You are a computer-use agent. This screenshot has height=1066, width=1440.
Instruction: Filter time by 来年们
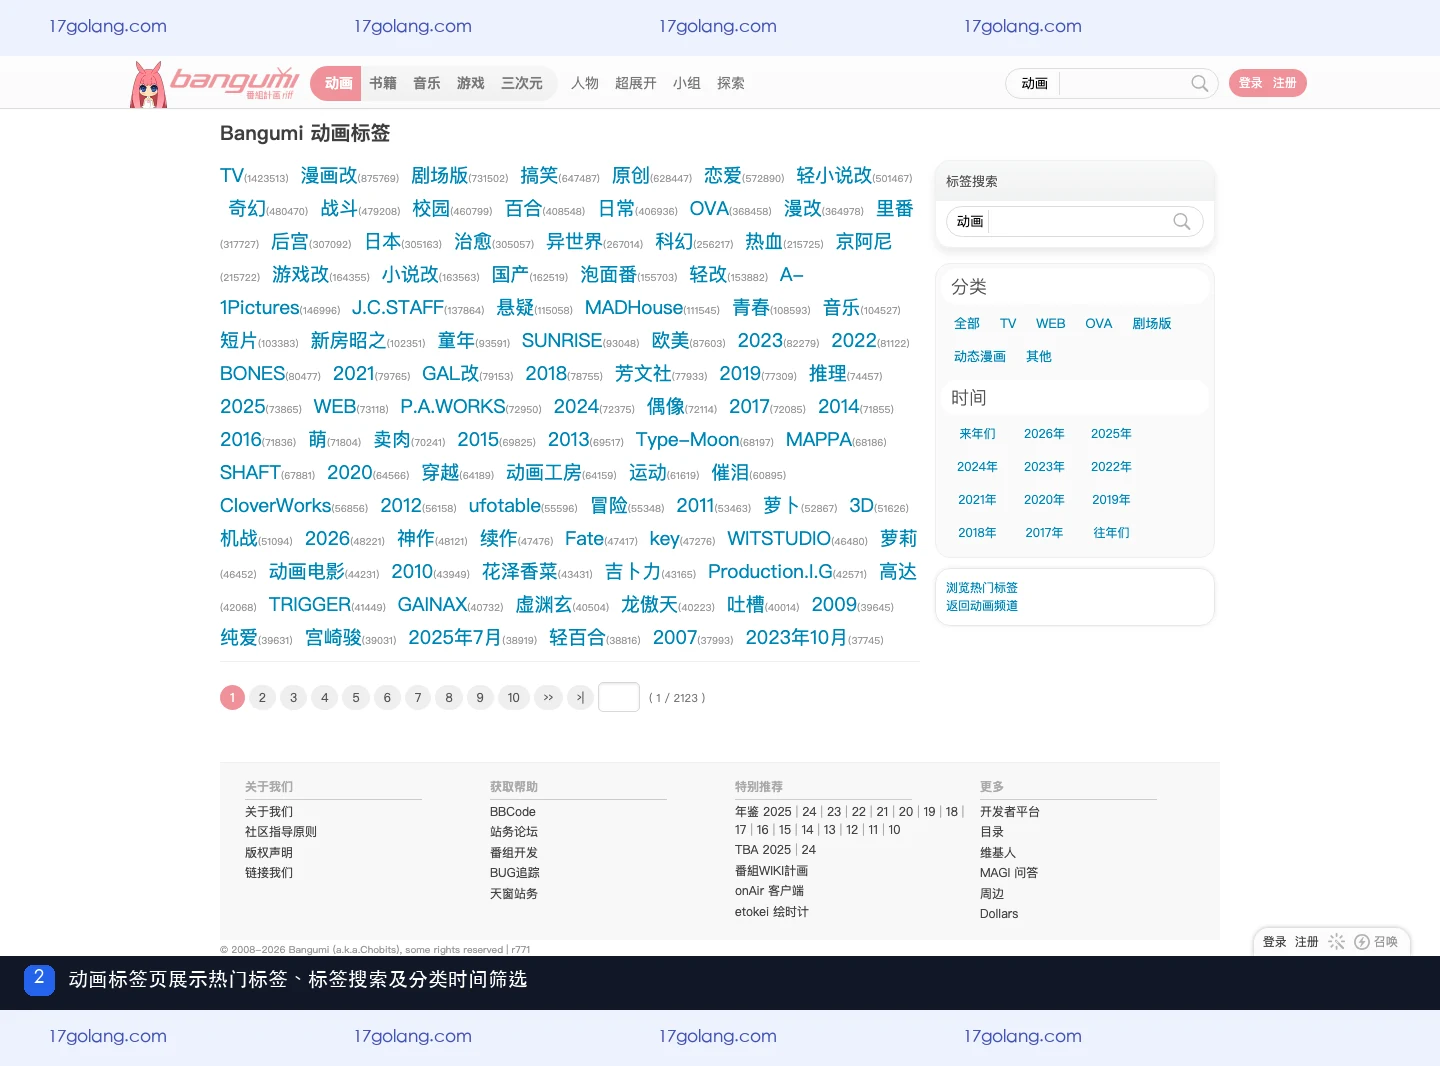977,433
